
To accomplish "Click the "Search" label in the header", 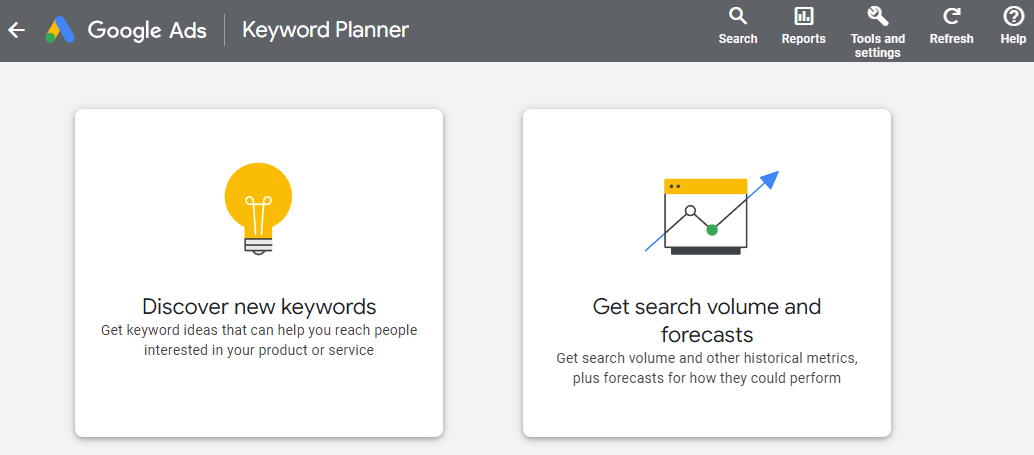I will [738, 39].
